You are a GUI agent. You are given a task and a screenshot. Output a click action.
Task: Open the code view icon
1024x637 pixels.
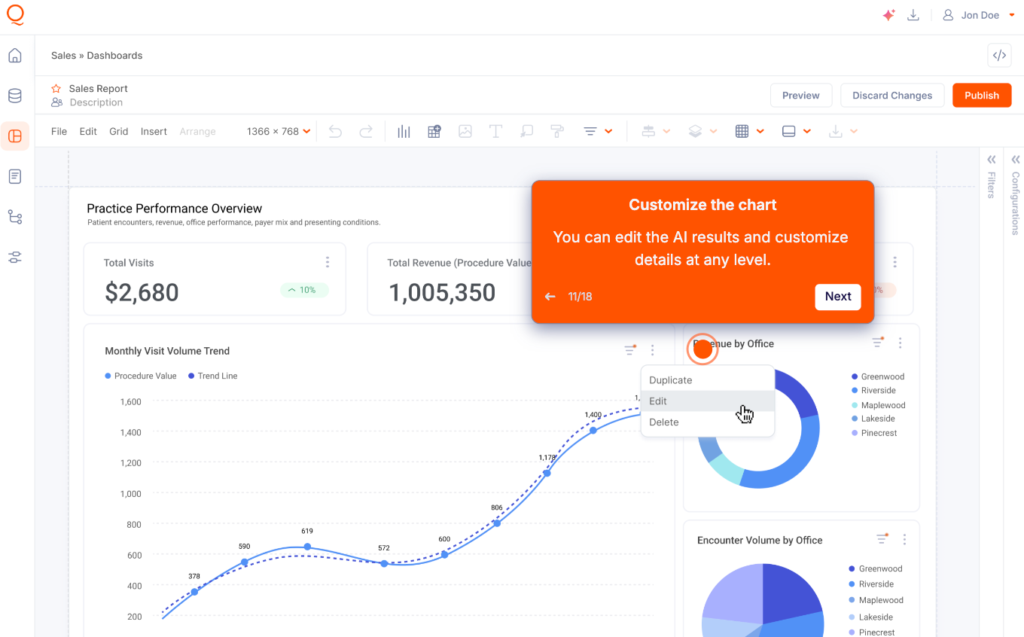tap(998, 55)
